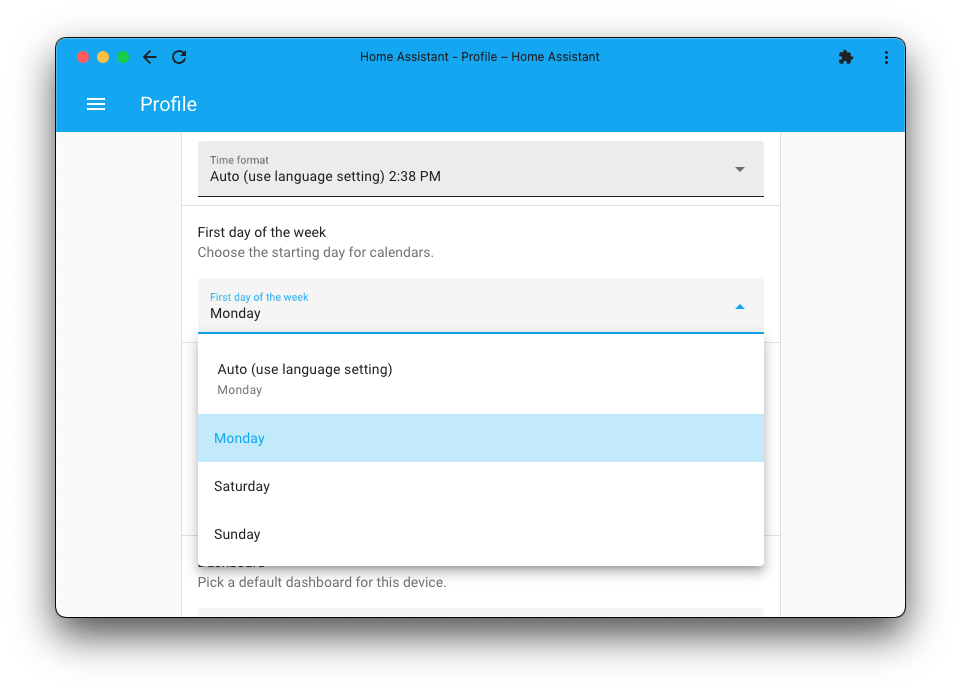This screenshot has height=691, width=961.
Task: Open the browser extensions puzzle icon
Action: pyautogui.click(x=845, y=57)
